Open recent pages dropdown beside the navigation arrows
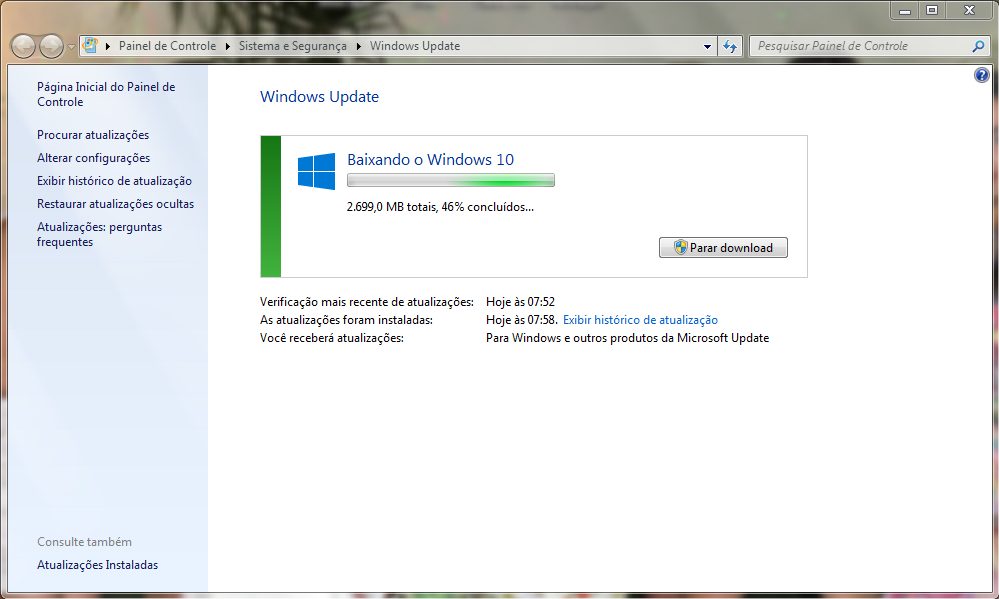The image size is (999, 599). coord(71,47)
